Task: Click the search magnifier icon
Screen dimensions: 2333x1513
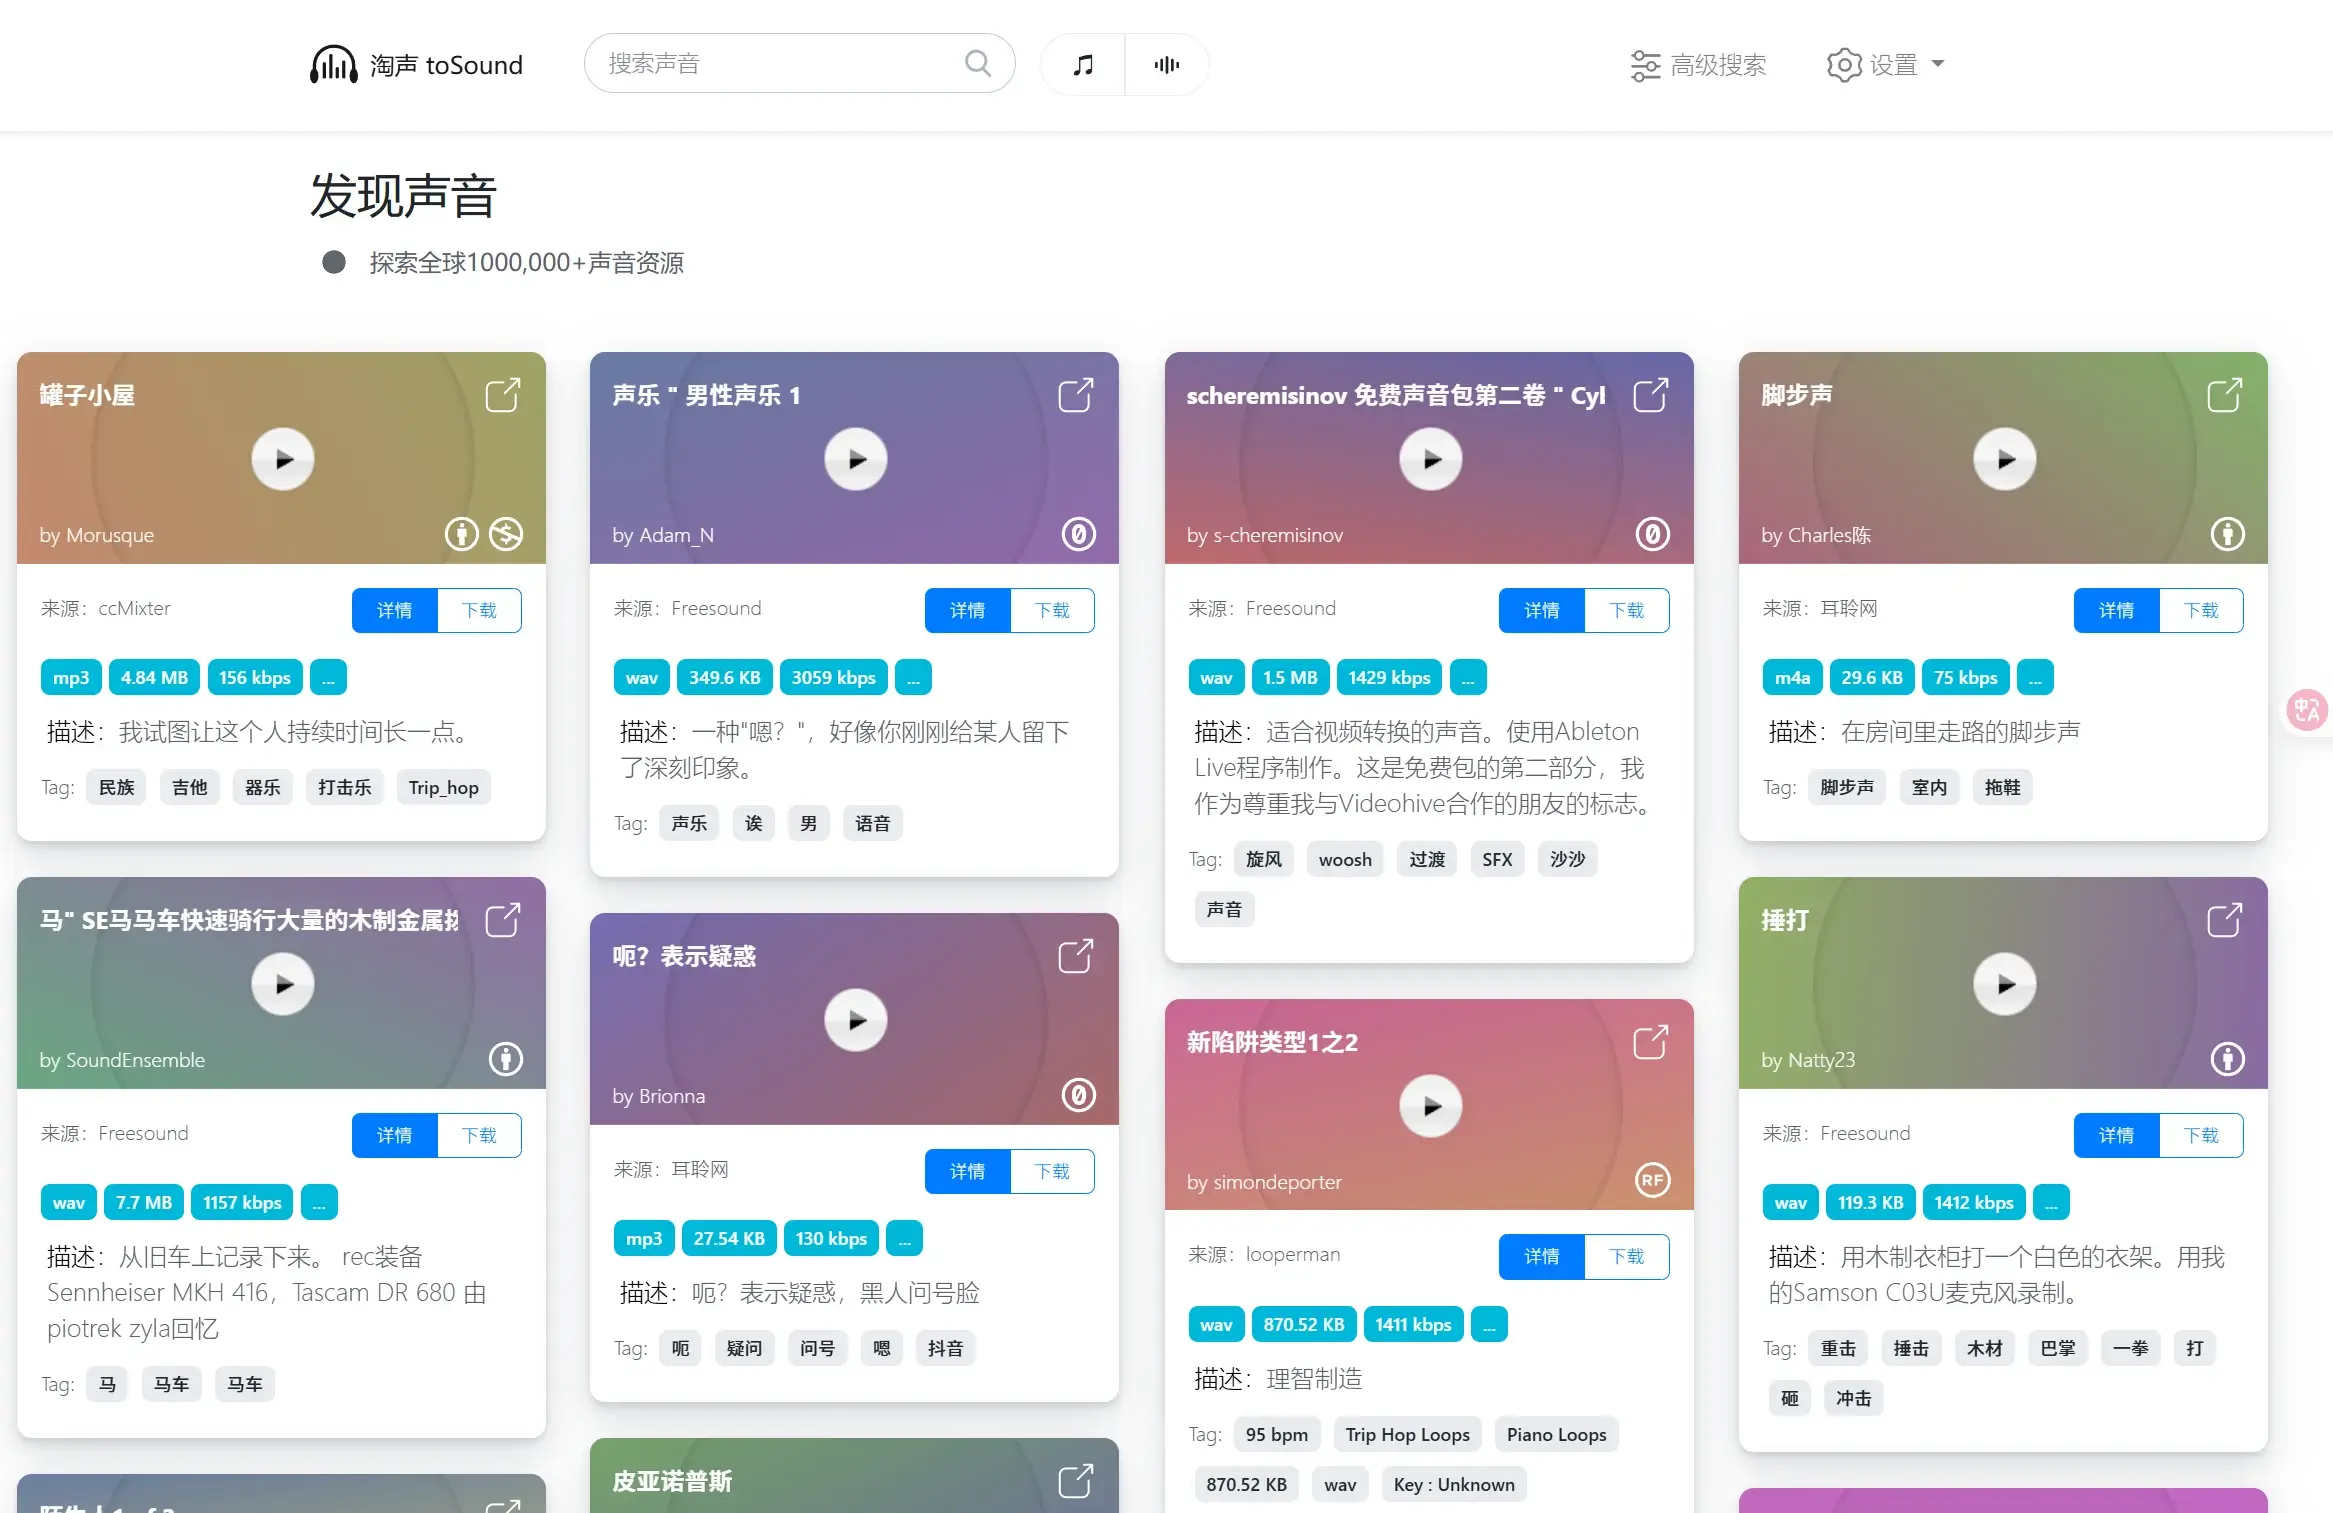Action: pyautogui.click(x=977, y=63)
